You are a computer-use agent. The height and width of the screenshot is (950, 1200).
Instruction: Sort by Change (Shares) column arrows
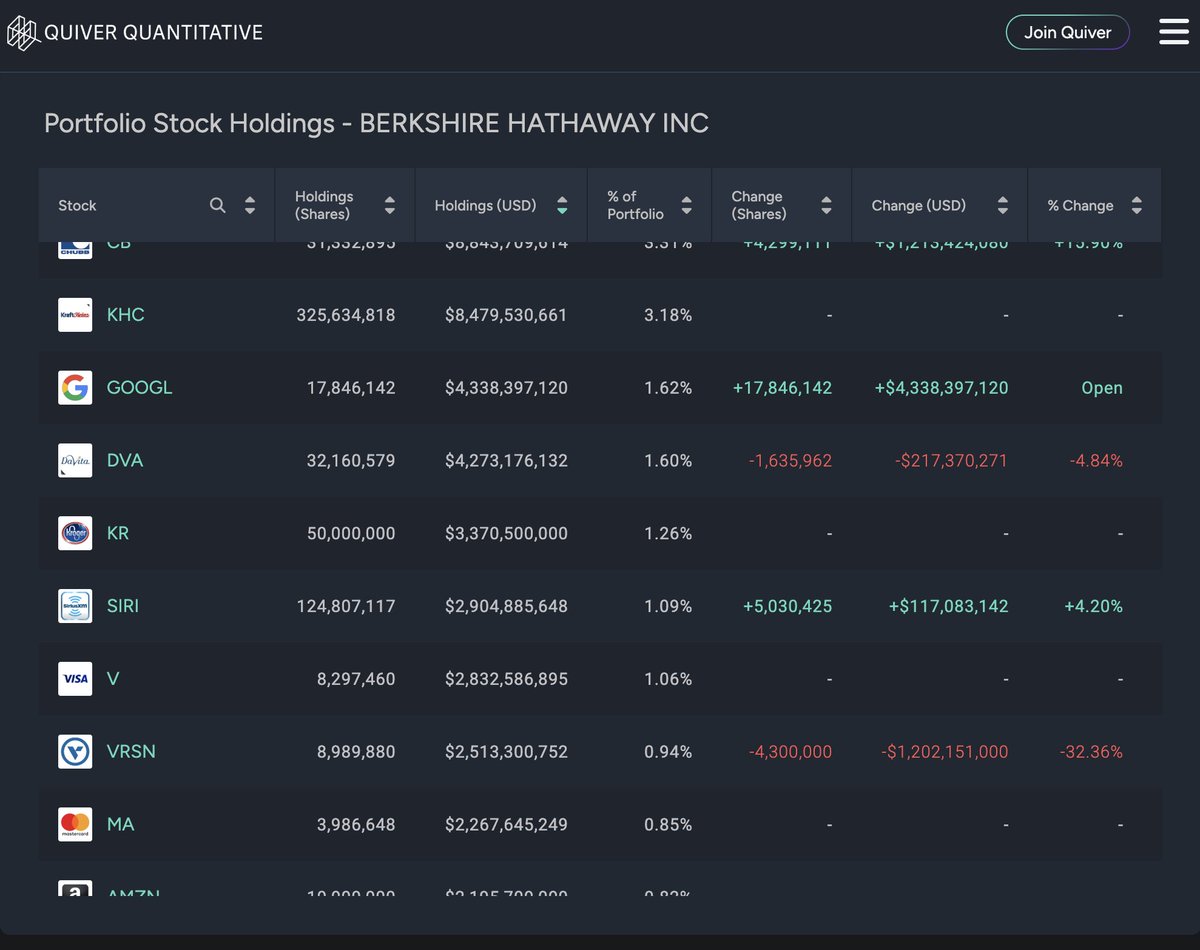(x=826, y=205)
